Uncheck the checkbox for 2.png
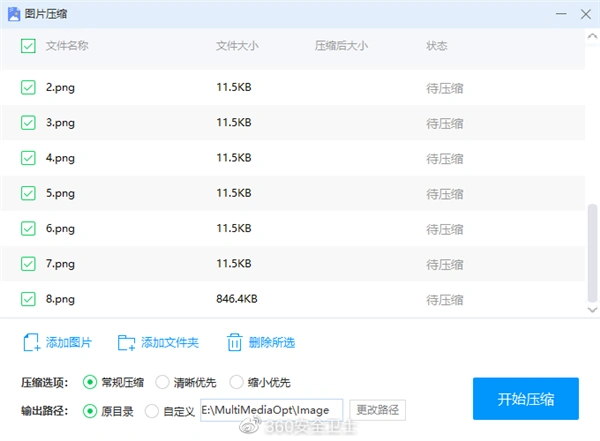 pos(28,87)
